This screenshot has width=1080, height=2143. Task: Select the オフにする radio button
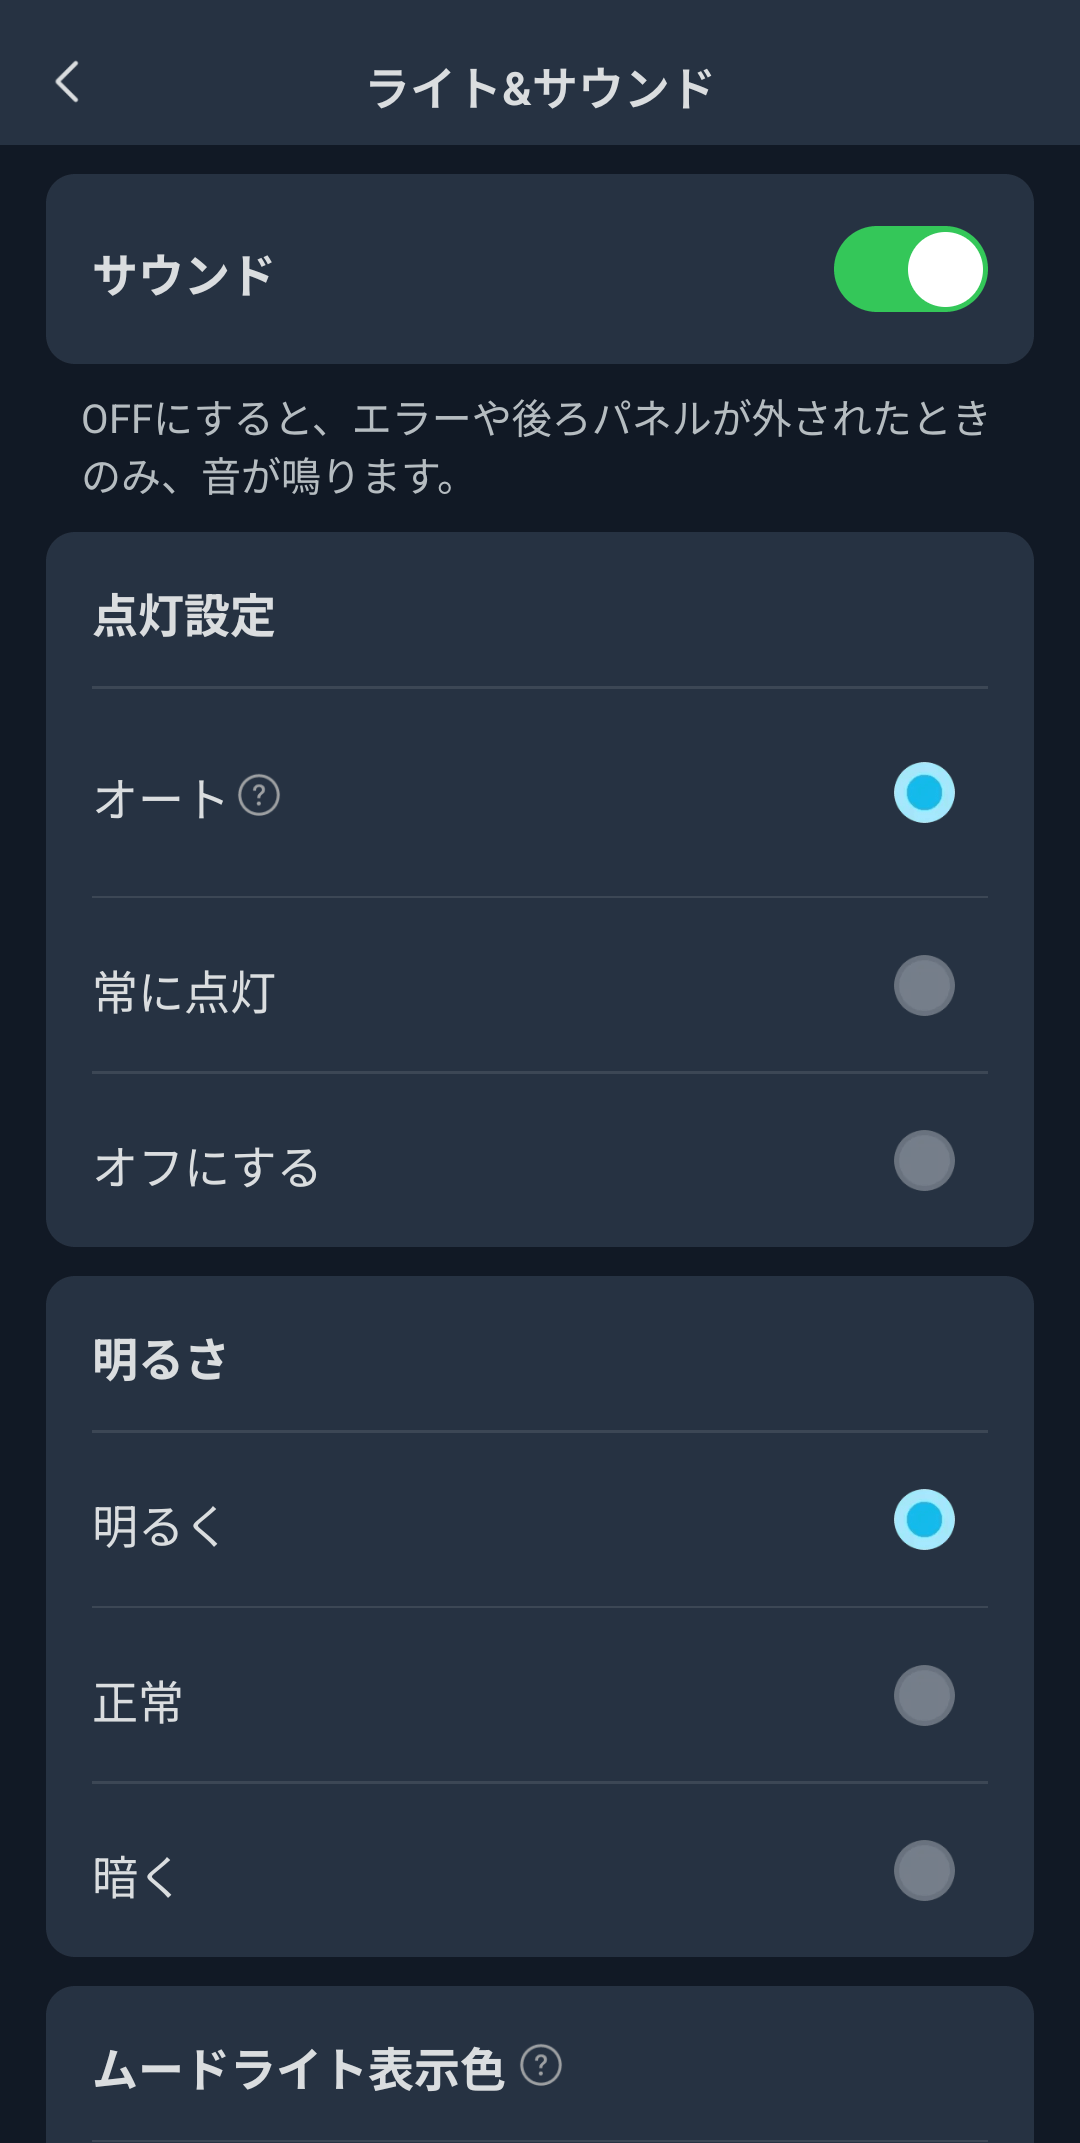point(924,1161)
